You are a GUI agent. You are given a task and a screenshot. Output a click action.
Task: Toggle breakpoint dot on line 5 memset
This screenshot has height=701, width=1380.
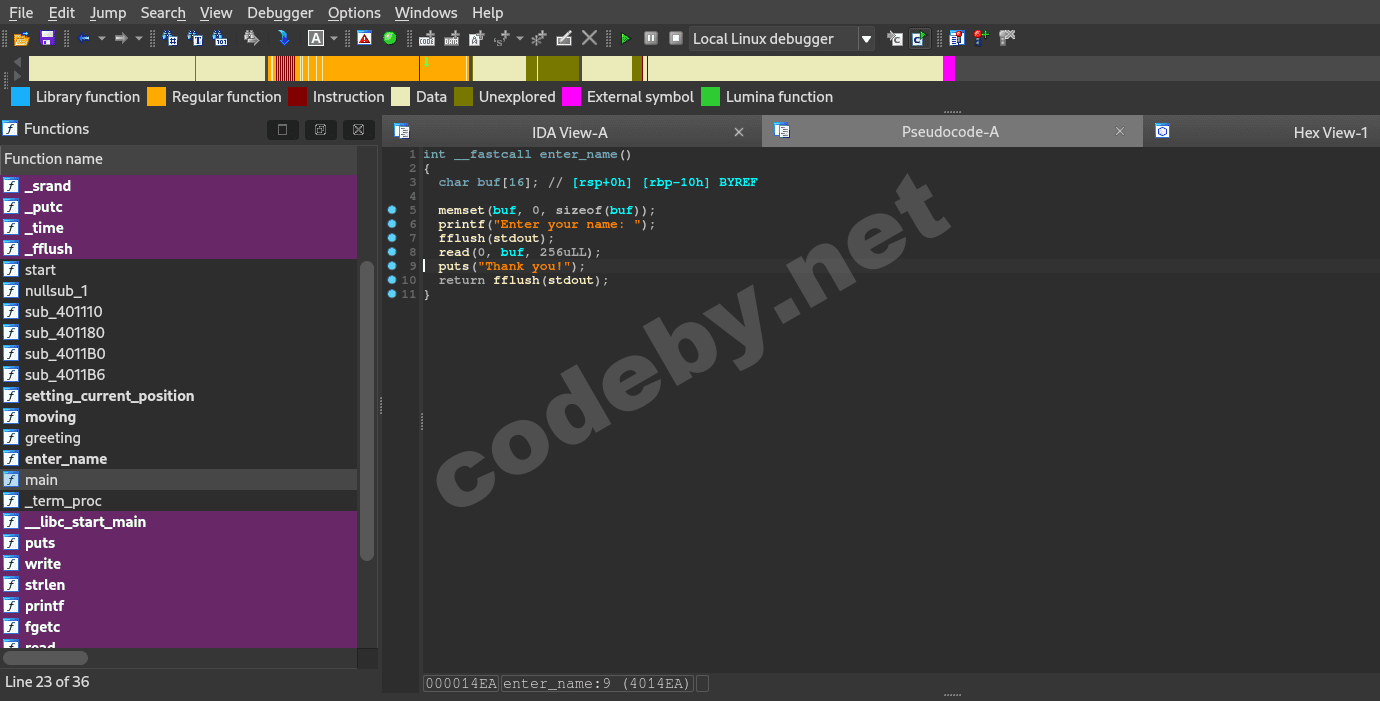pyautogui.click(x=392, y=210)
